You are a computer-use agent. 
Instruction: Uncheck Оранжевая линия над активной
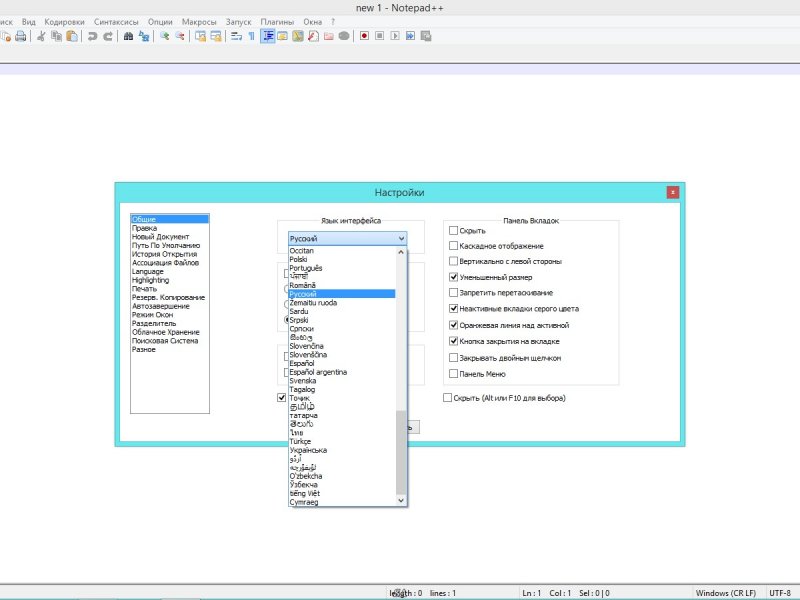pyautogui.click(x=453, y=325)
